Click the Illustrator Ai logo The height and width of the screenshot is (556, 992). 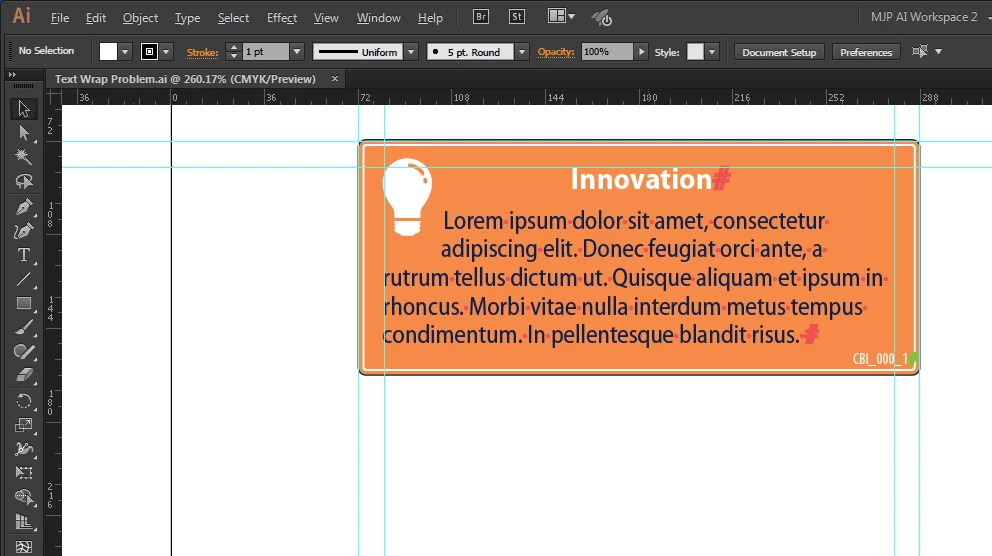click(x=22, y=16)
